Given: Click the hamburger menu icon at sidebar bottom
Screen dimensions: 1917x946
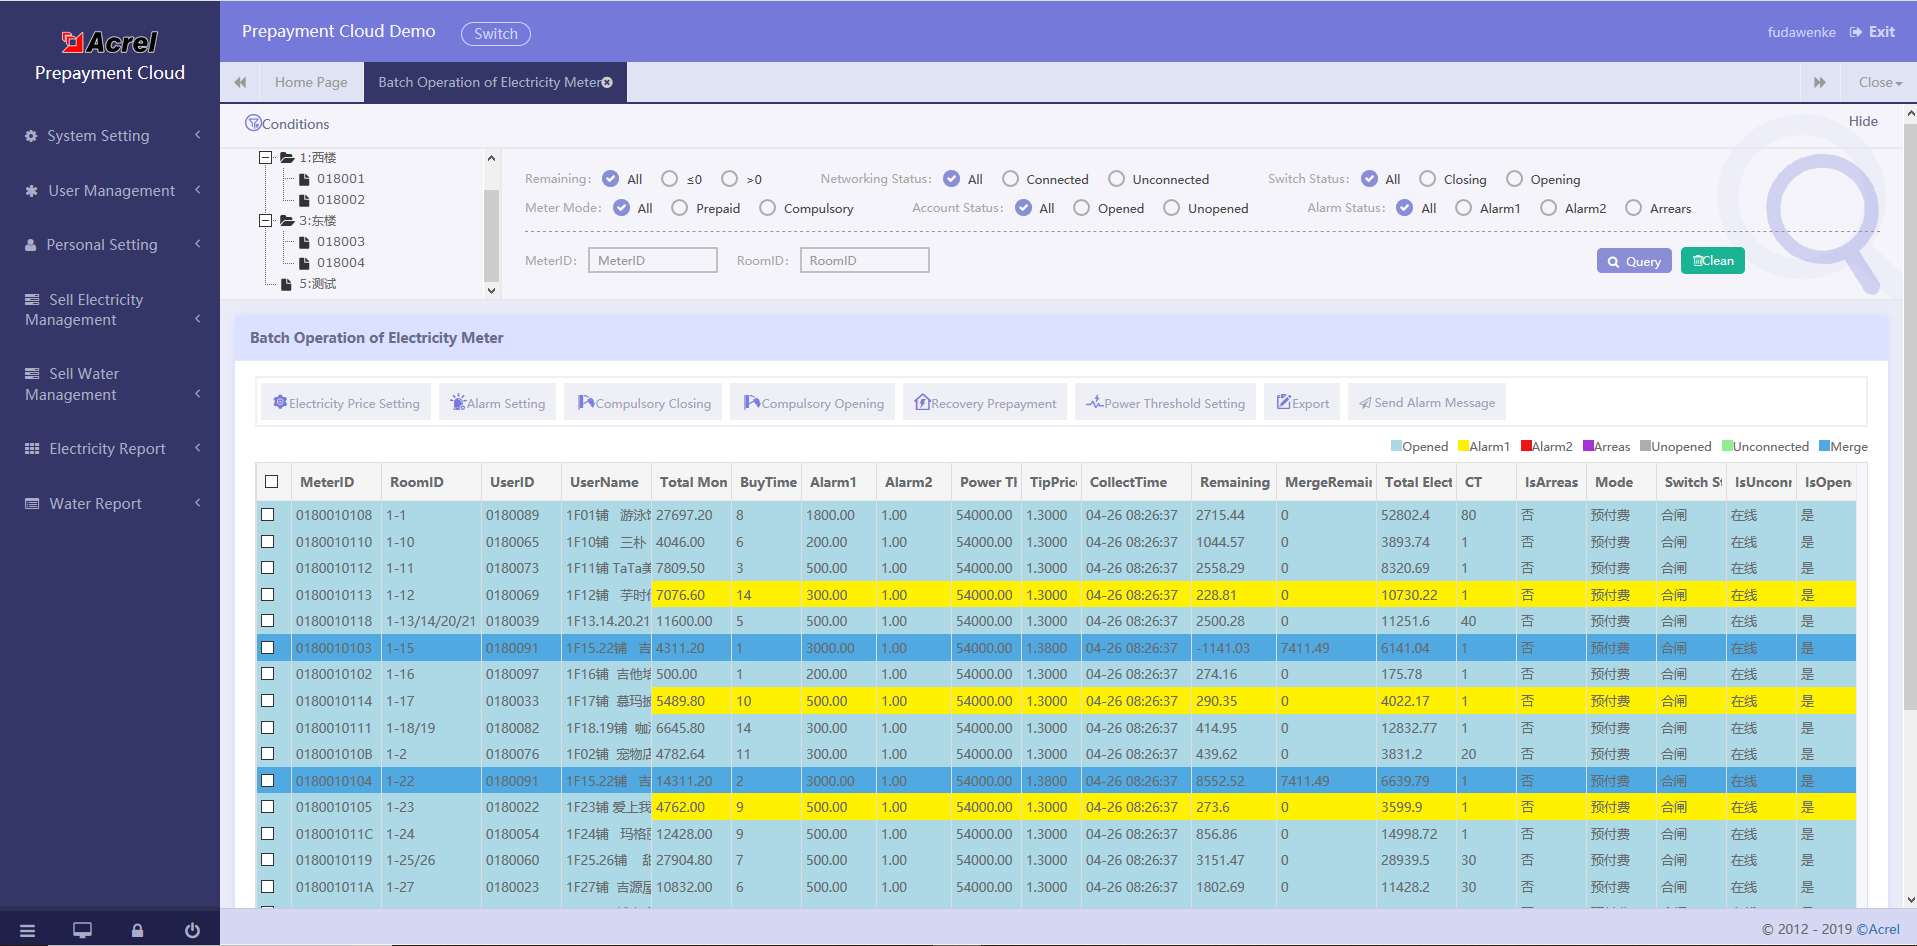Looking at the screenshot, I should point(27,931).
